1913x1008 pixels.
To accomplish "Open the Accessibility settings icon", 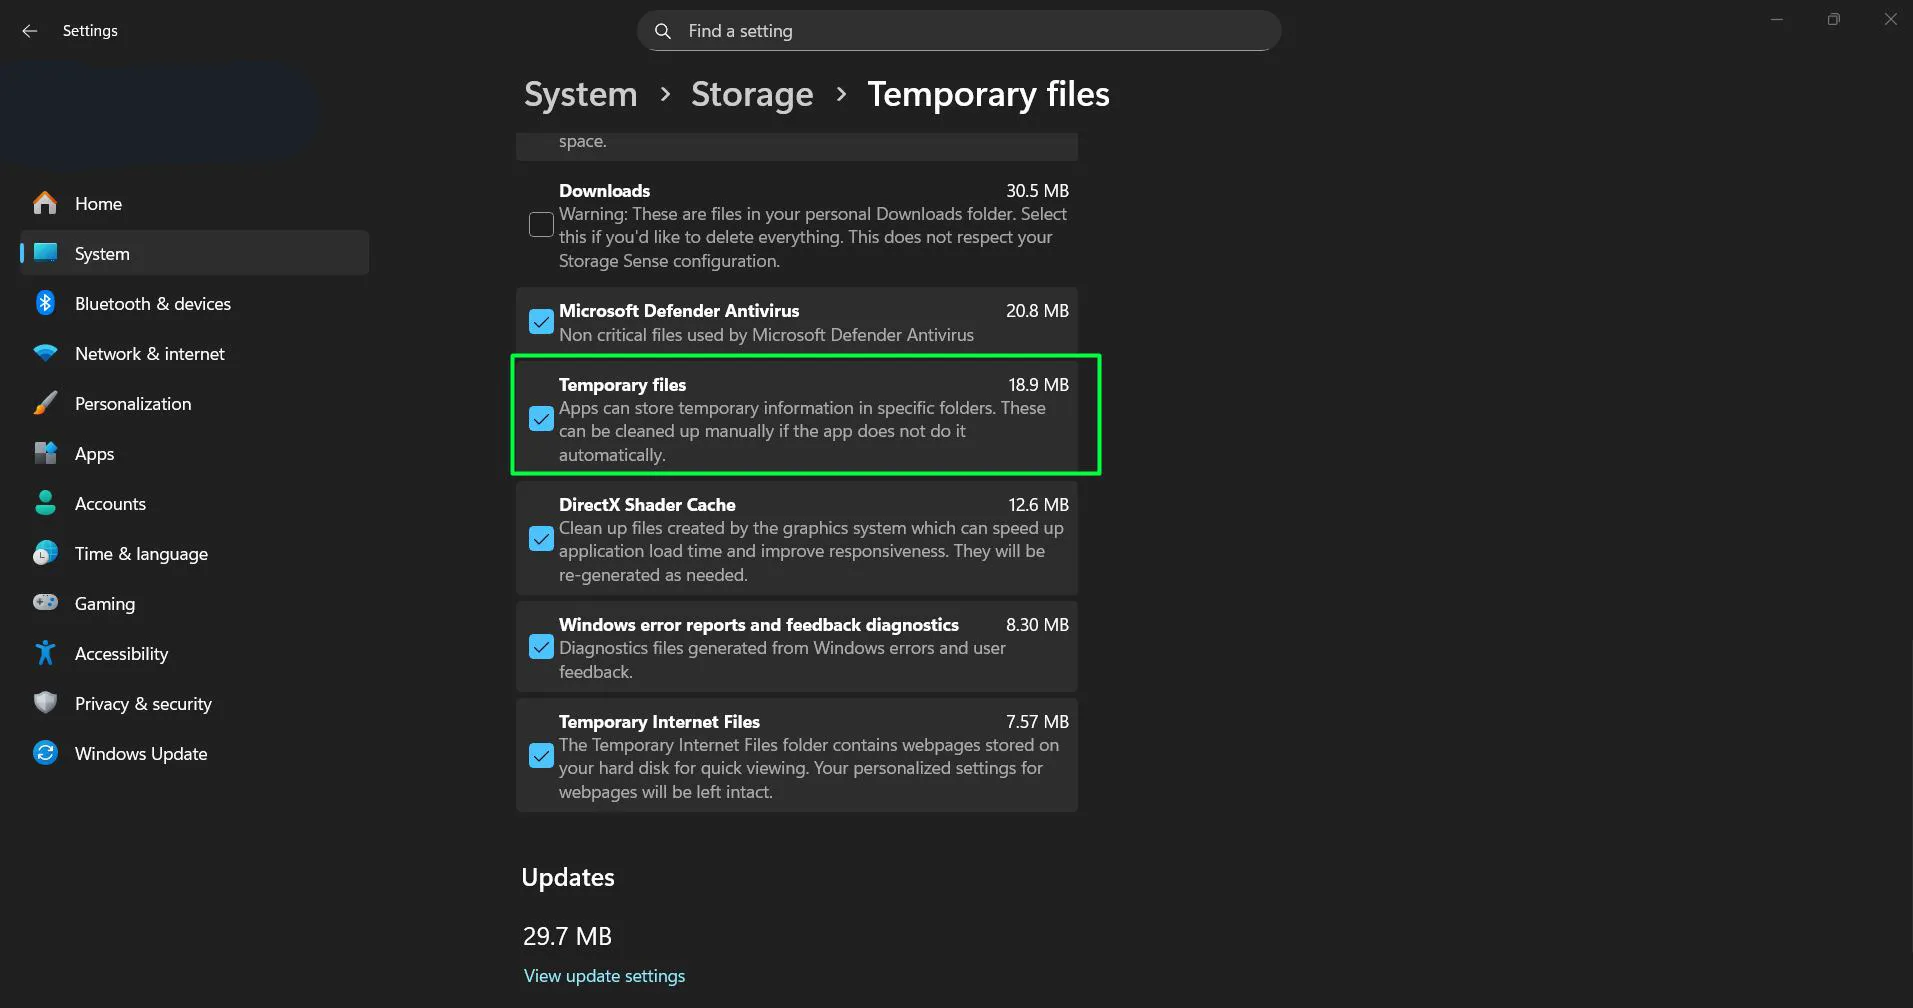I will tap(45, 653).
